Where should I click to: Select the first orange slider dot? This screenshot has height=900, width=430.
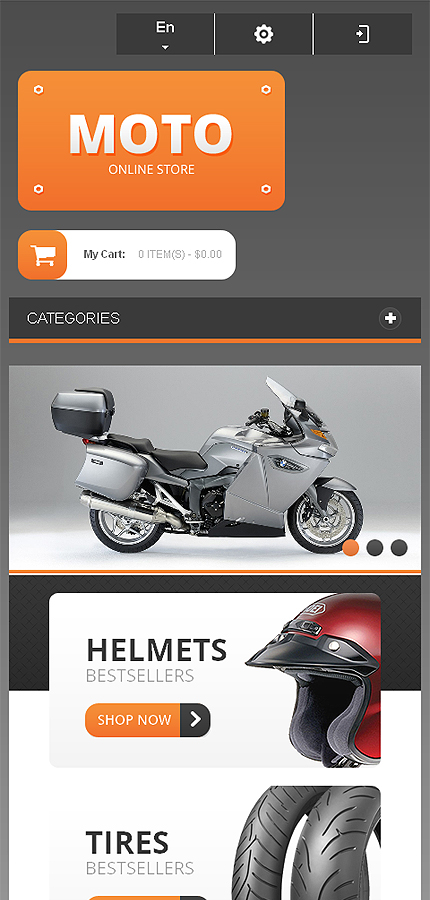coord(351,548)
